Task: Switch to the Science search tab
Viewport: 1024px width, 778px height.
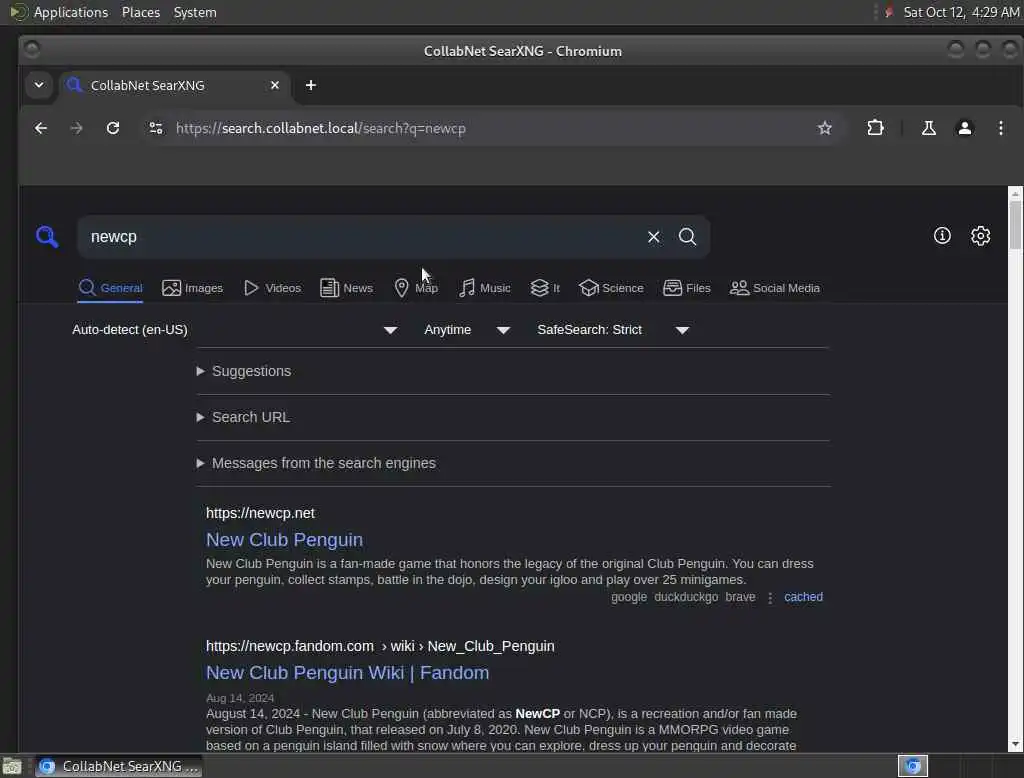Action: (x=611, y=288)
